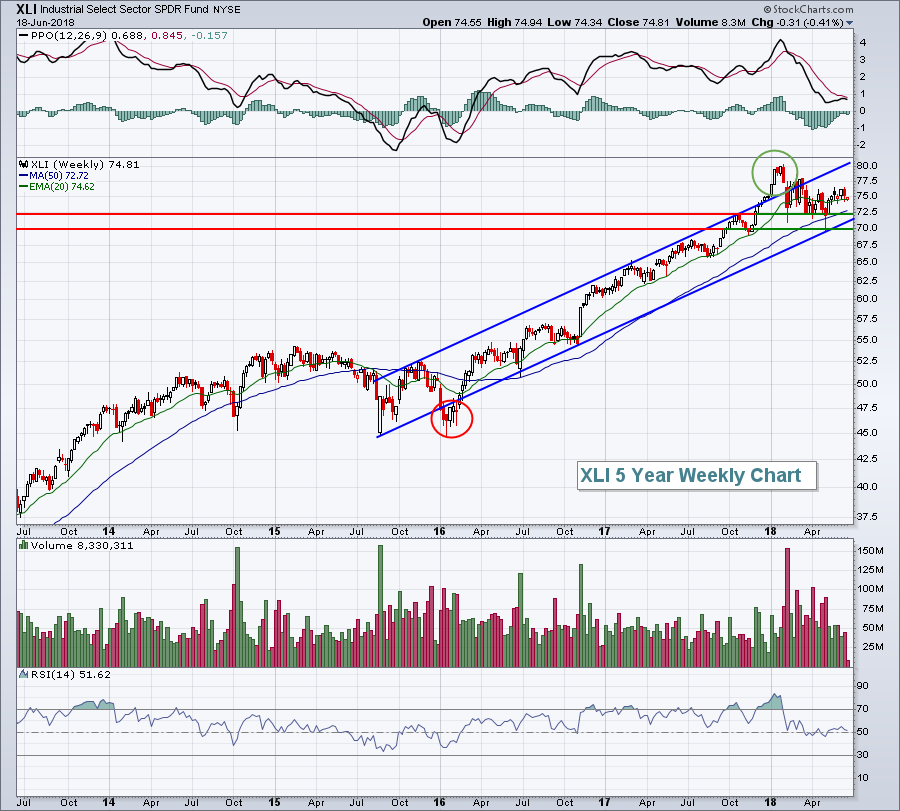Click the XLI ticker symbol title
The height and width of the screenshot is (811, 900).
point(26,9)
